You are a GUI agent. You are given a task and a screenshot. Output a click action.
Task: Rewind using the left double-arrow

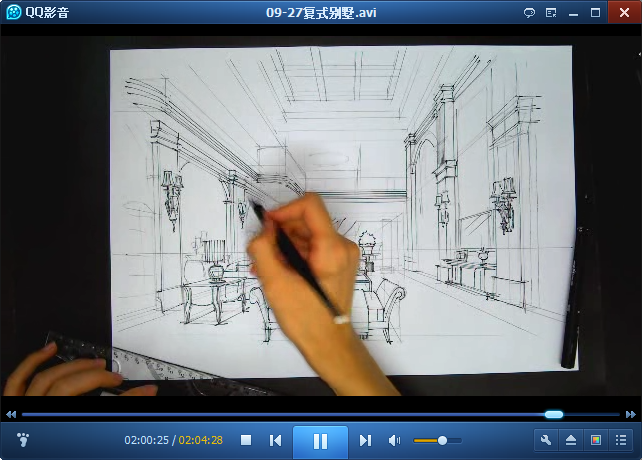click(x=11, y=414)
